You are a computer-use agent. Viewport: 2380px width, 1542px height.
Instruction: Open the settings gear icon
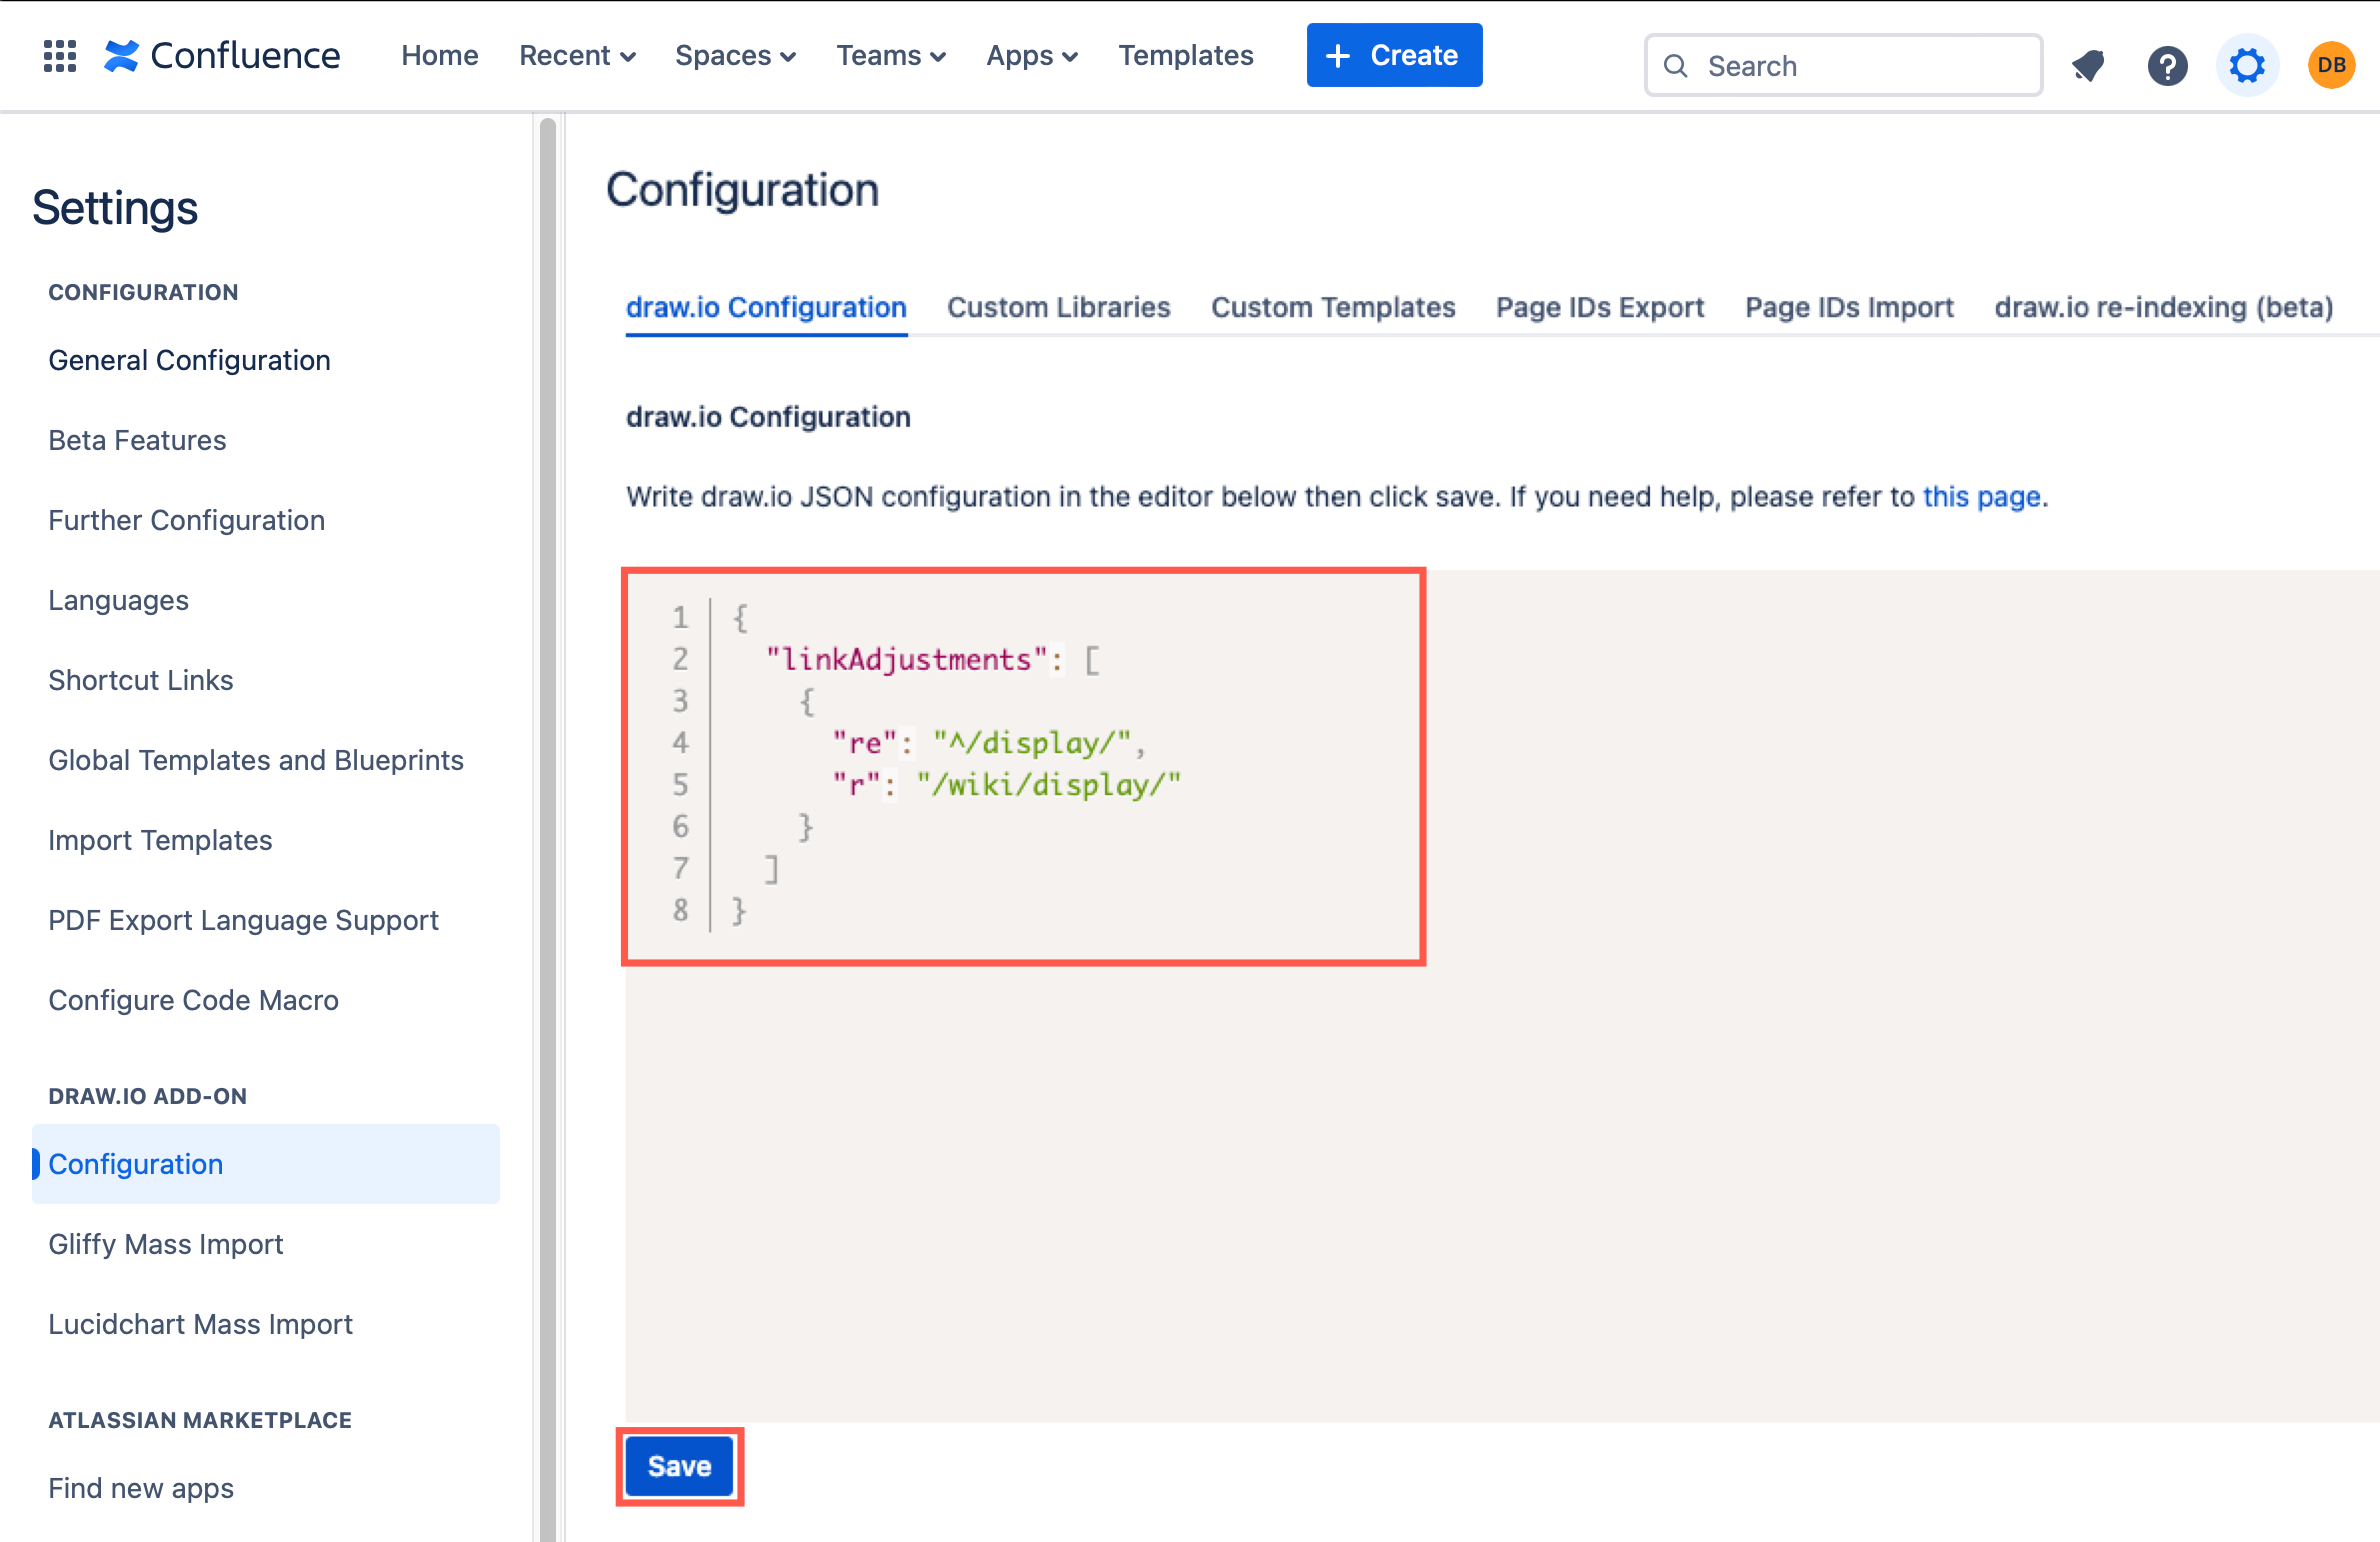[x=2248, y=65]
